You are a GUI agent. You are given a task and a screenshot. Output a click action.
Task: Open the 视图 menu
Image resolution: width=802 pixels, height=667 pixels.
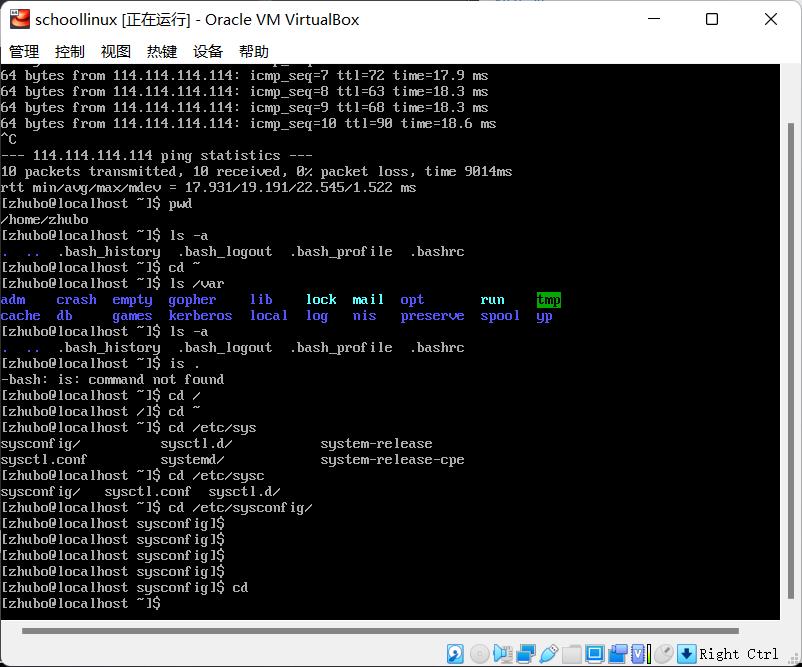[116, 52]
